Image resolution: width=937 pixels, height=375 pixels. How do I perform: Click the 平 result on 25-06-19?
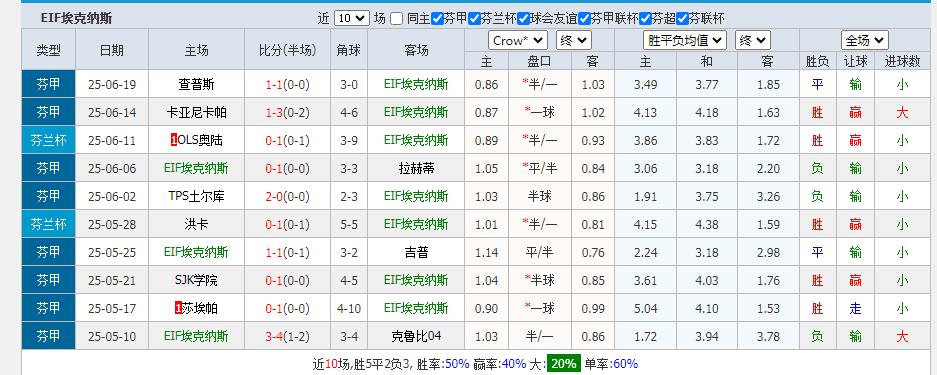coord(817,85)
